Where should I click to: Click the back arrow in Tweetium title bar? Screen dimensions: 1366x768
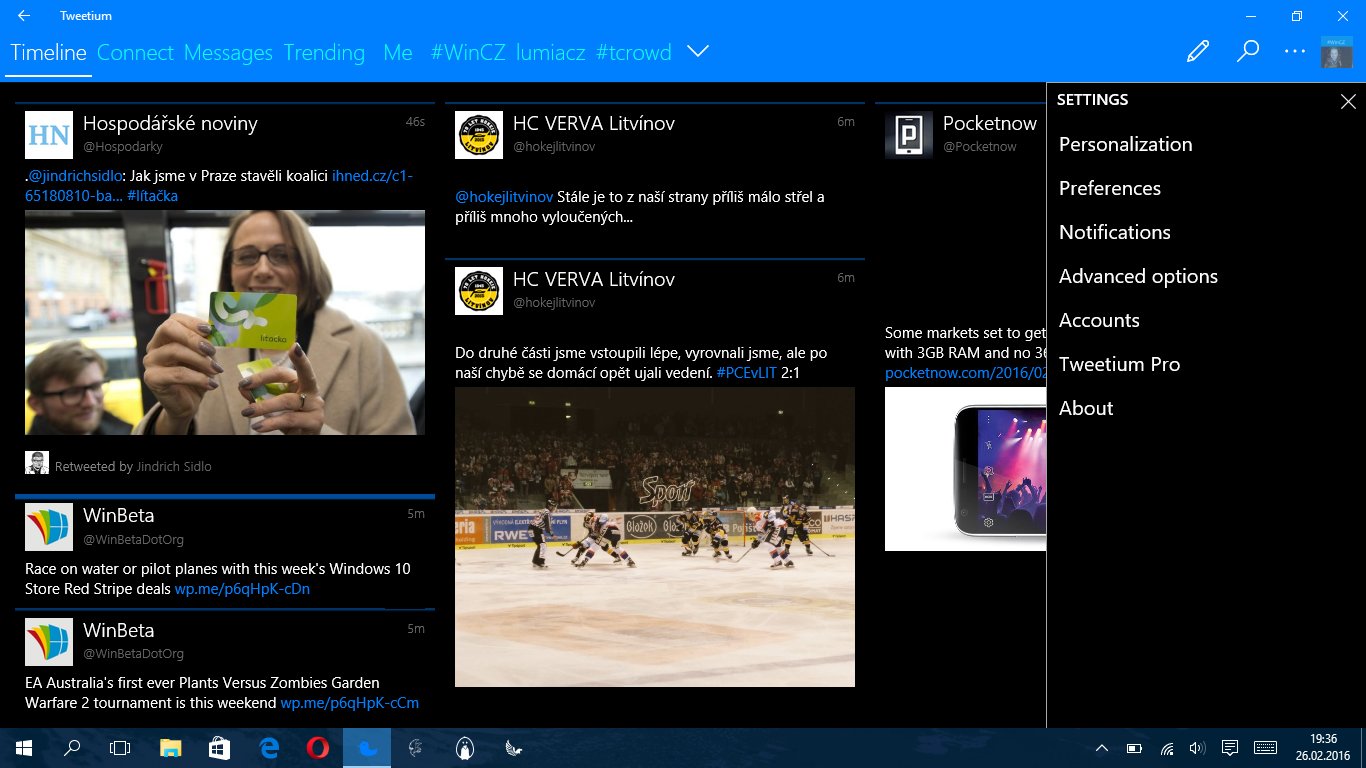point(24,16)
